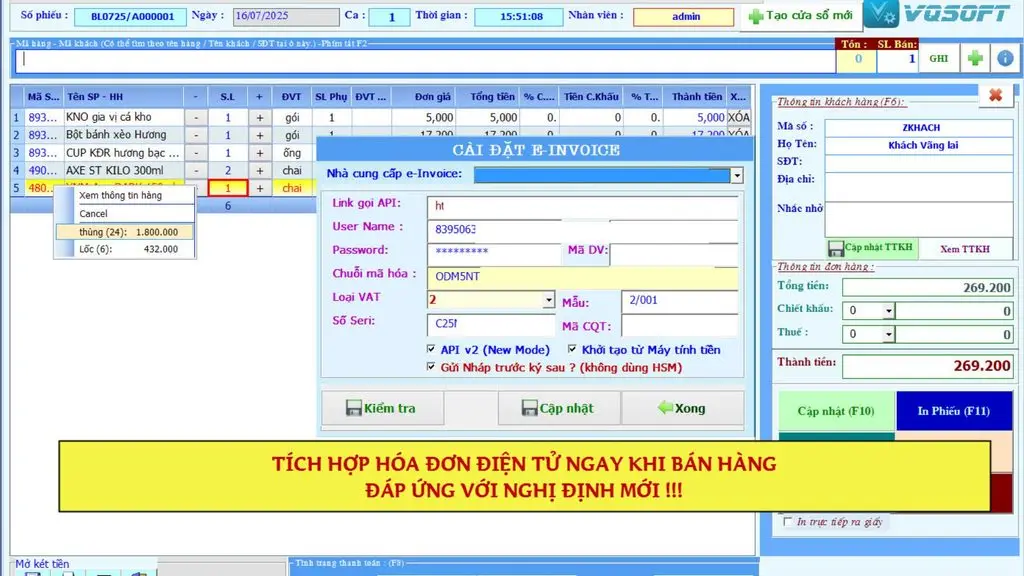Toggle Khởi tạo từ Máy tính tiền checkbox

572,349
